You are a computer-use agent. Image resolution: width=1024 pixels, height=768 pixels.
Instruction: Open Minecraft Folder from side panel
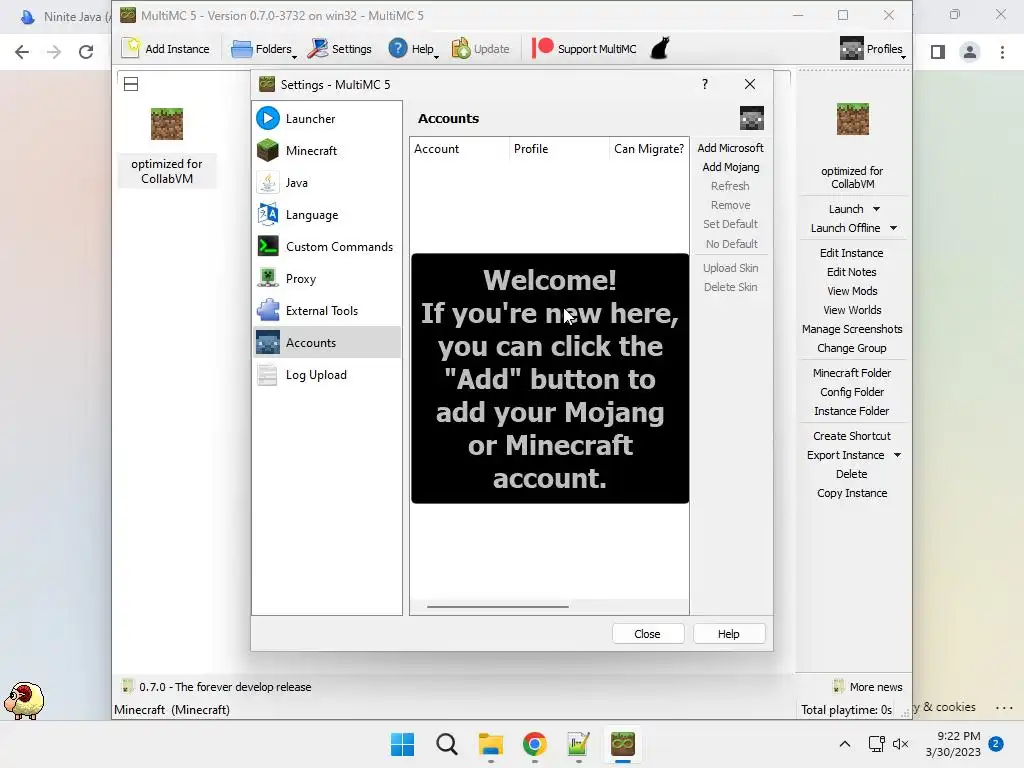852,373
